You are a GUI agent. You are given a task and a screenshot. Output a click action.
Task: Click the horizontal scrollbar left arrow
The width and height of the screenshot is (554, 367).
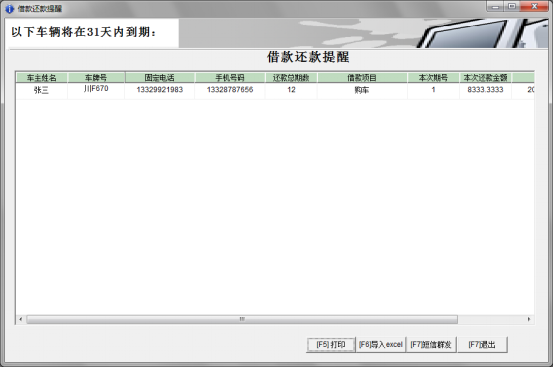20,319
